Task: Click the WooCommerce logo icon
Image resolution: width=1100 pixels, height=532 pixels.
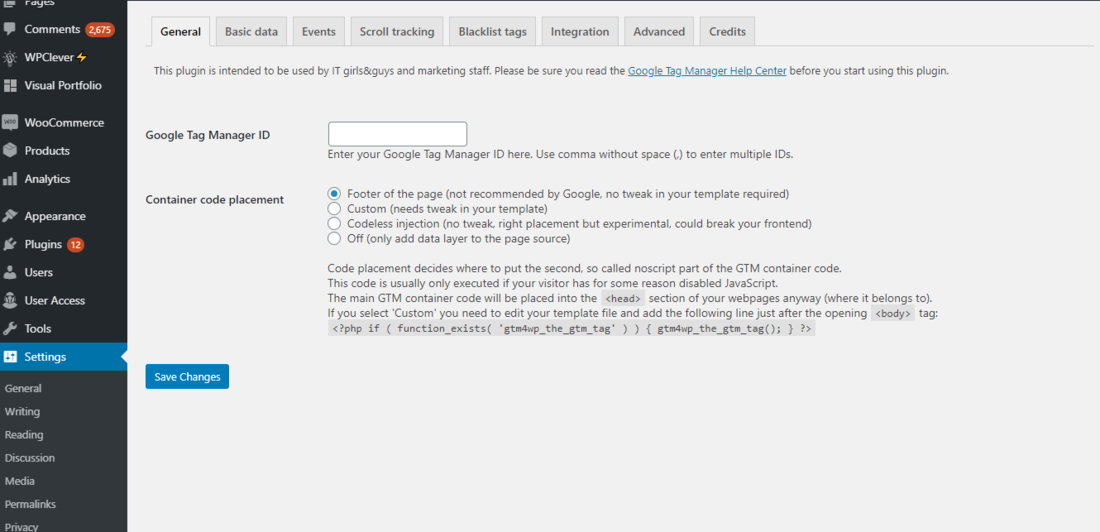Action: coord(10,122)
